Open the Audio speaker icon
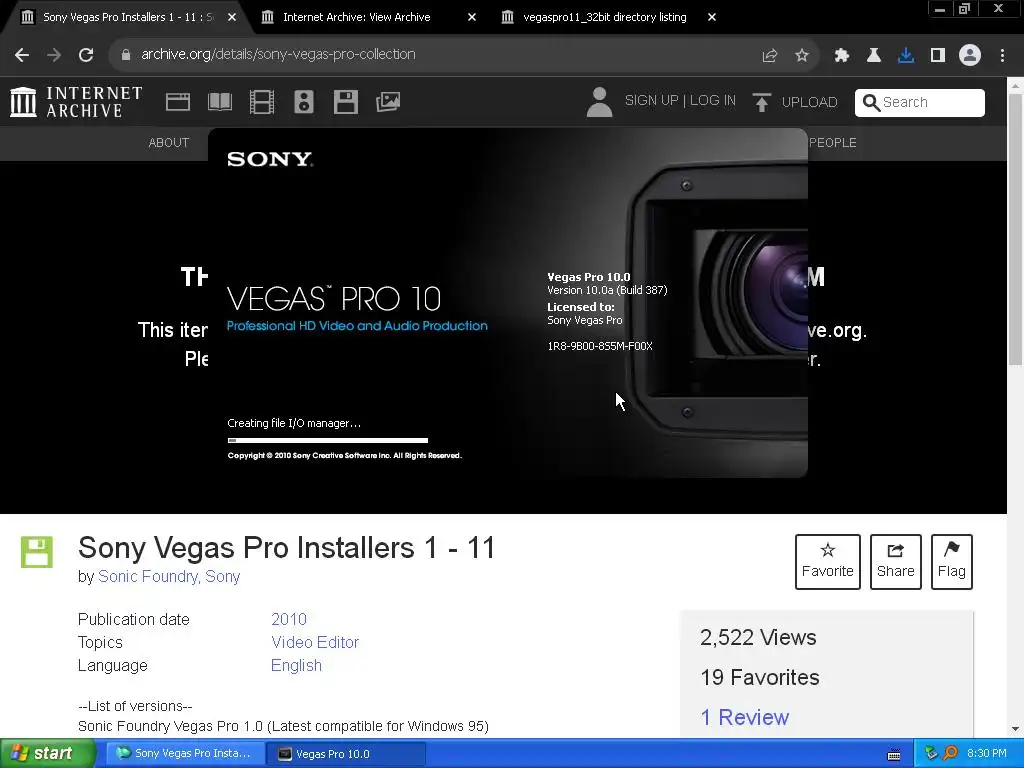Image resolution: width=1024 pixels, height=768 pixels. pos(304,102)
